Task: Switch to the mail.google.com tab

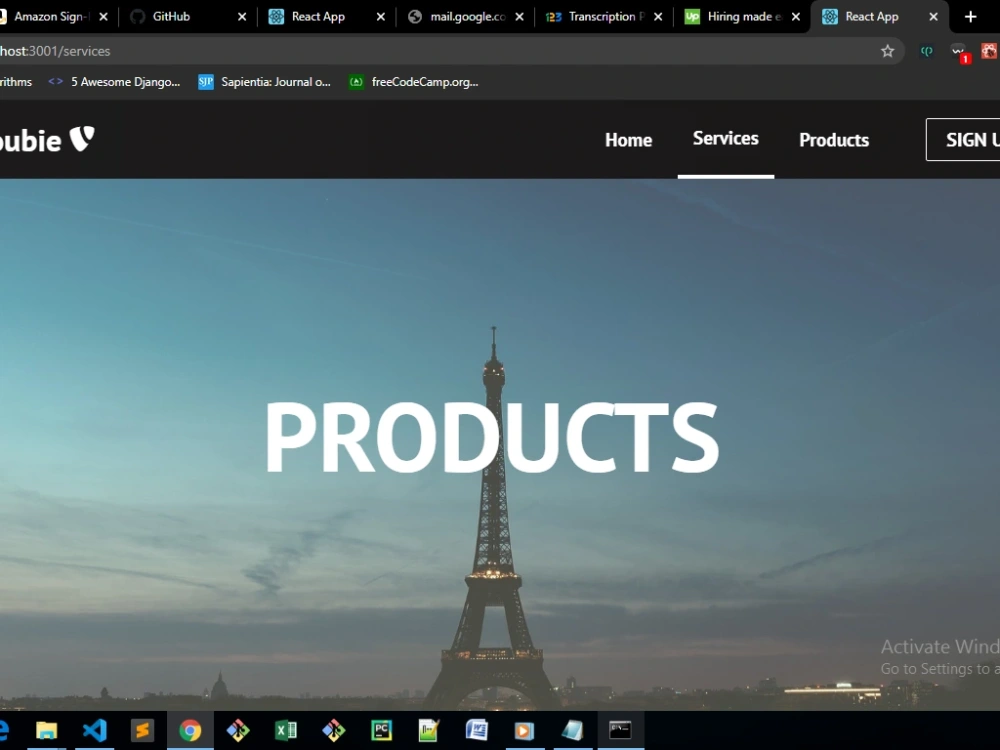Action: (467, 17)
